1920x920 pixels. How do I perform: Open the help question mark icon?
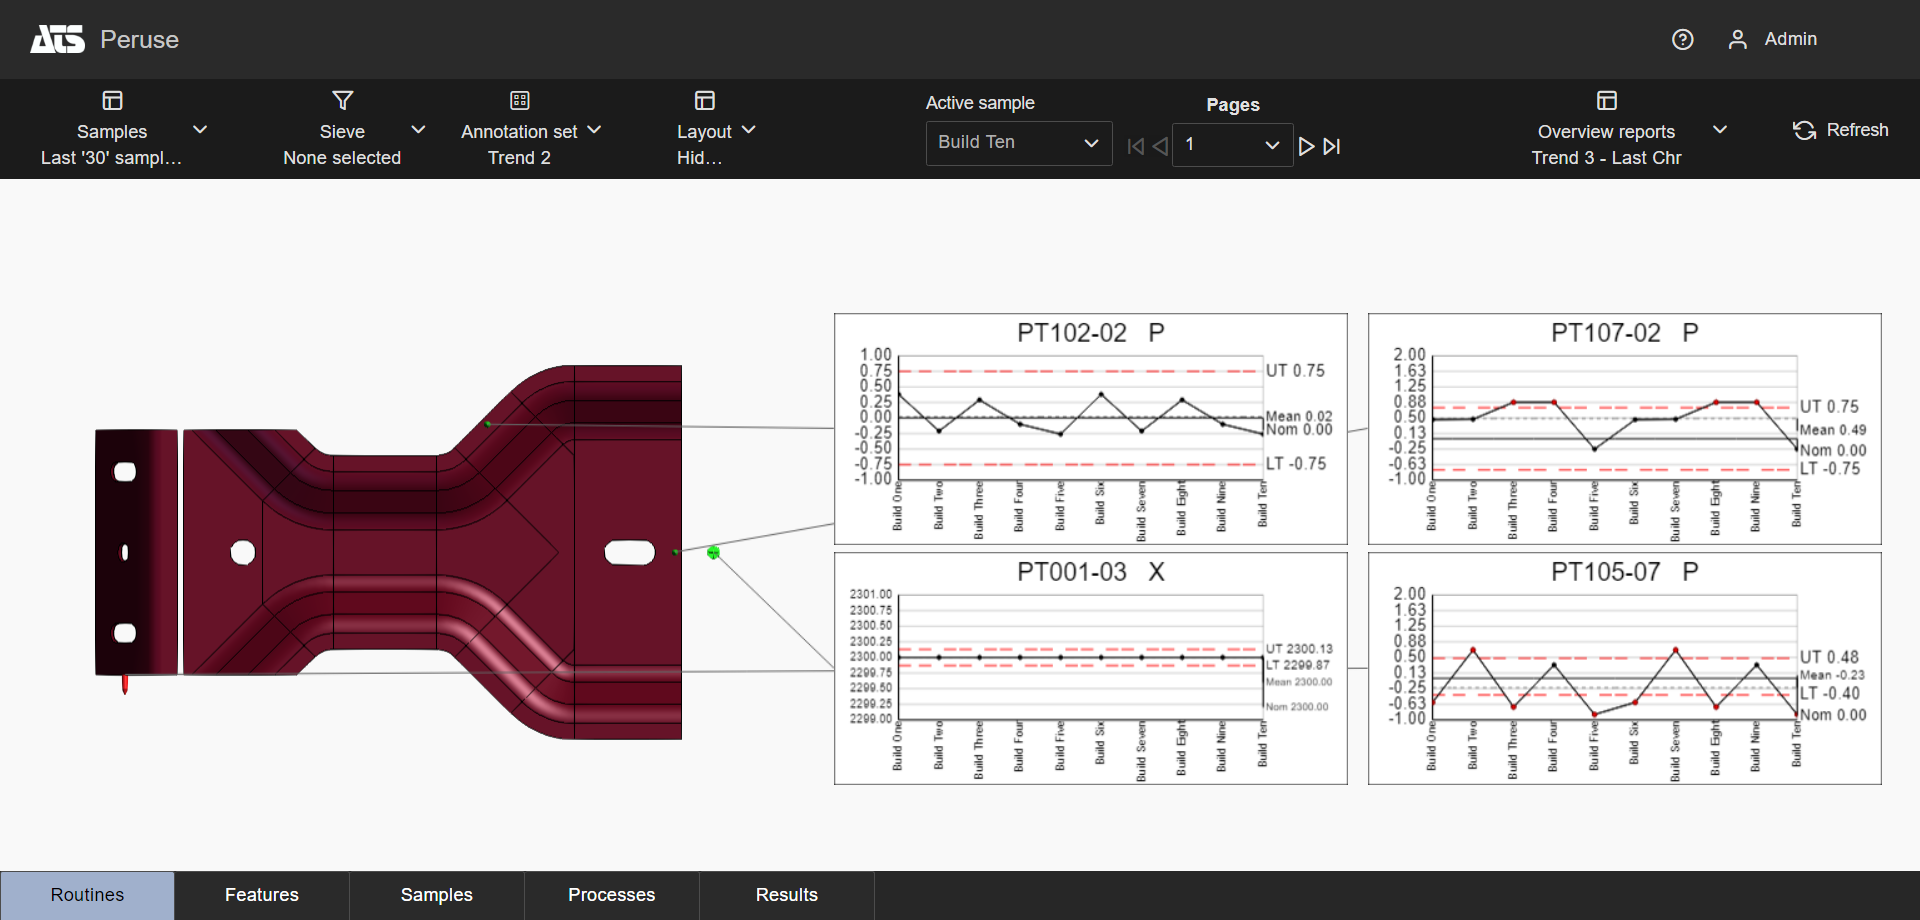click(x=1682, y=39)
